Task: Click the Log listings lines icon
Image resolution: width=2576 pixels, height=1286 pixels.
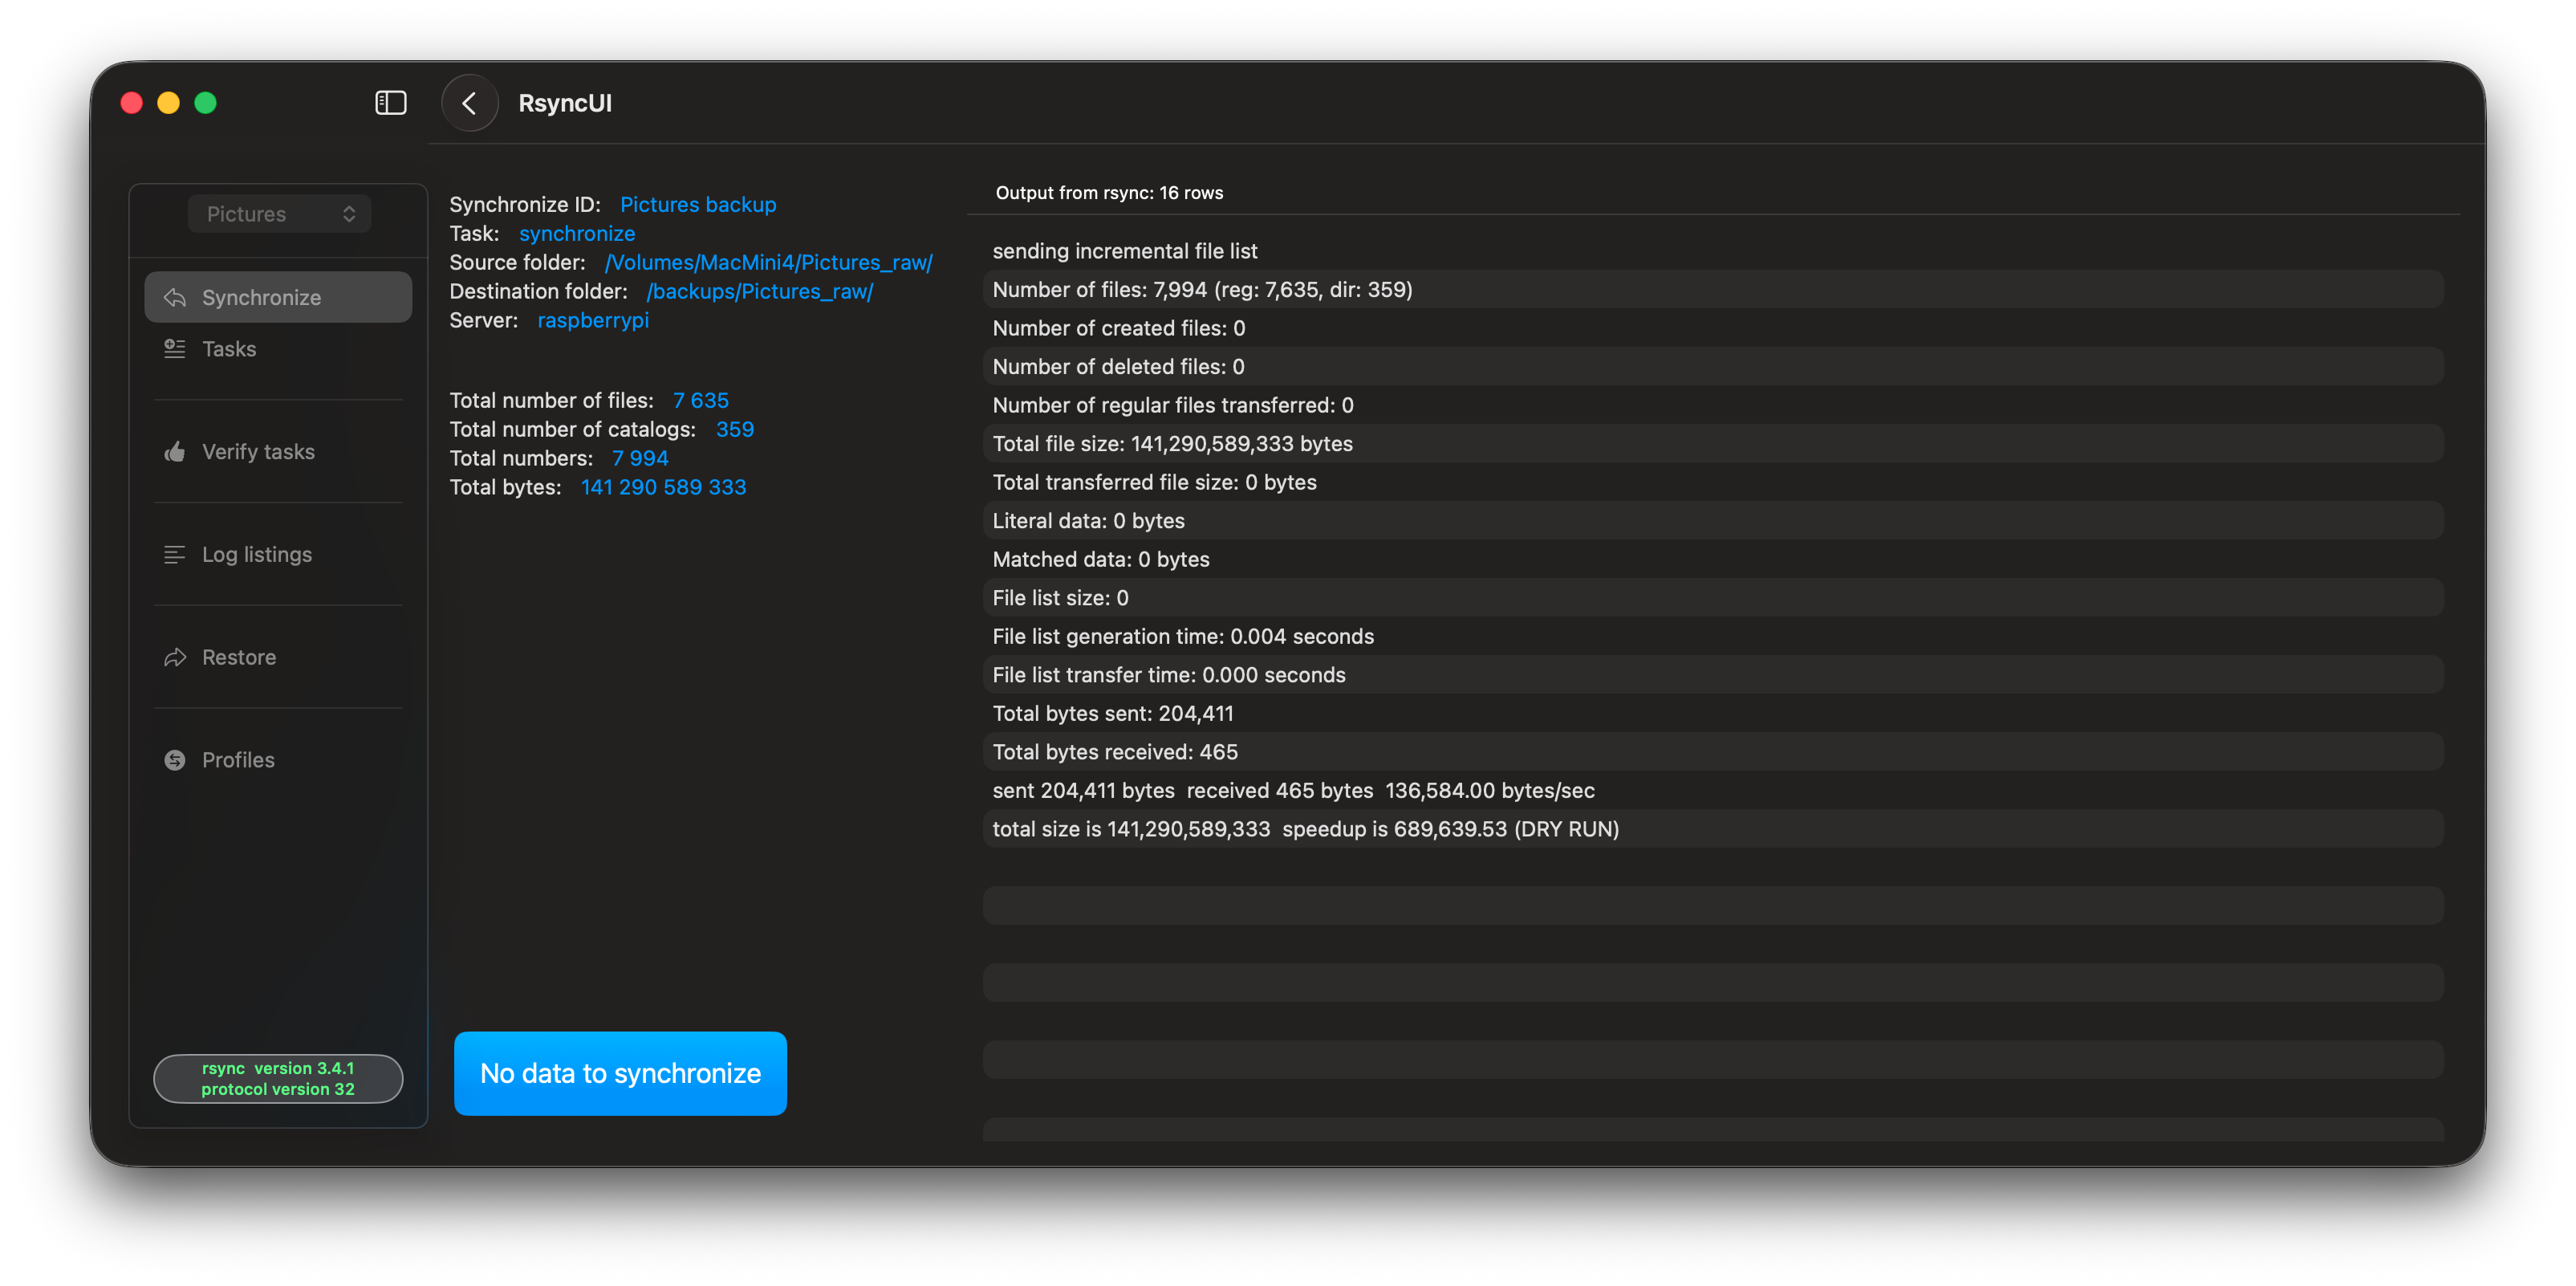Action: [175, 554]
